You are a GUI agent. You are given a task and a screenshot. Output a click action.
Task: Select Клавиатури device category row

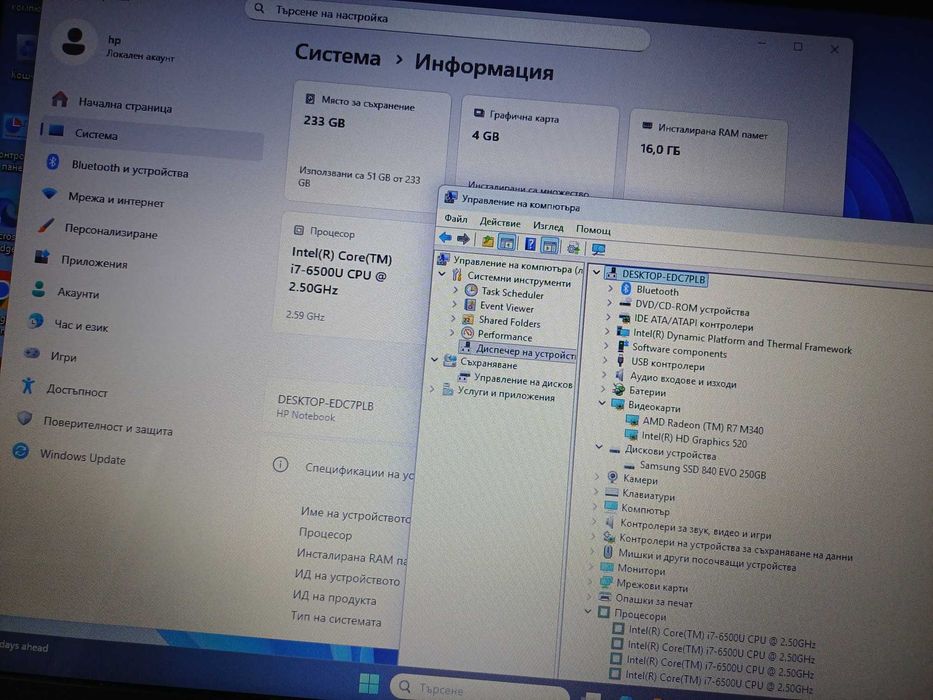click(640, 494)
